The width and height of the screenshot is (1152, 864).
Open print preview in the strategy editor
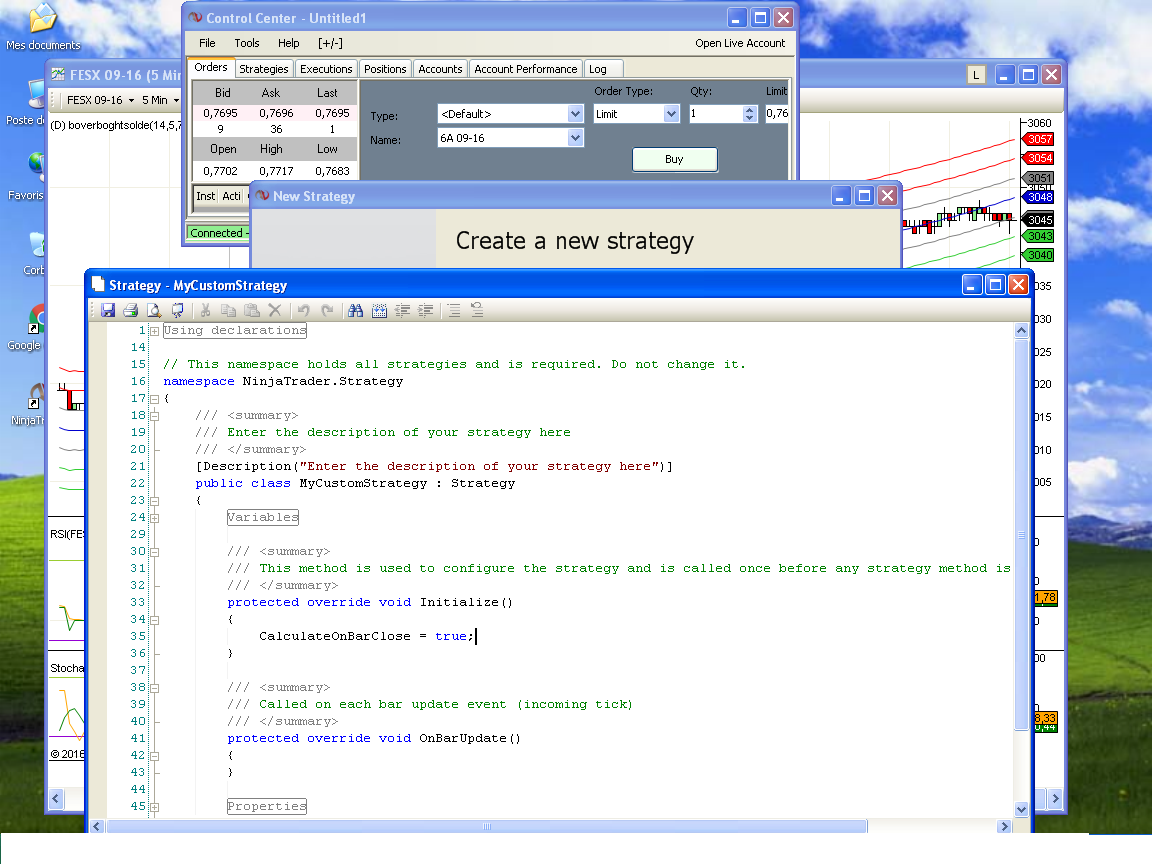tap(154, 311)
